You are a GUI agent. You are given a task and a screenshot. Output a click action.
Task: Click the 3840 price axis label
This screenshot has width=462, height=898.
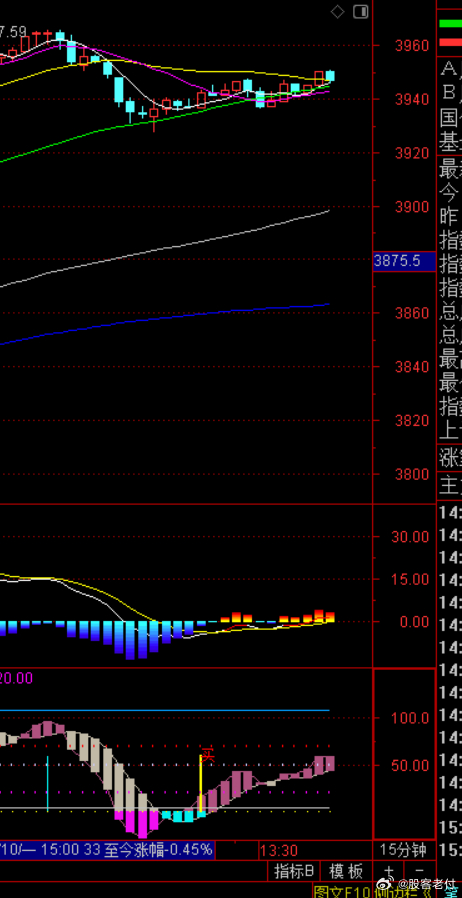pos(411,367)
